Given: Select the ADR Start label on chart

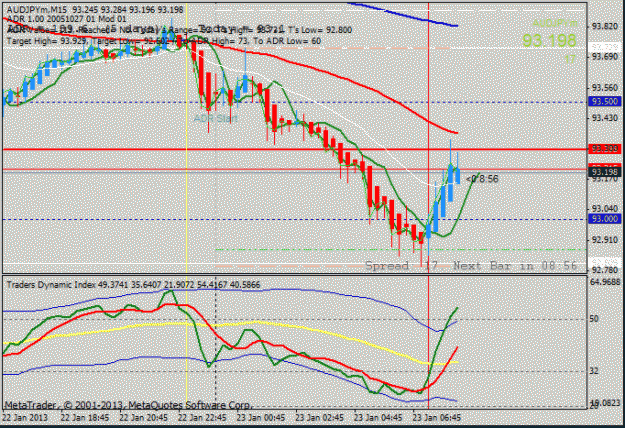Looking at the screenshot, I should (x=216, y=118).
